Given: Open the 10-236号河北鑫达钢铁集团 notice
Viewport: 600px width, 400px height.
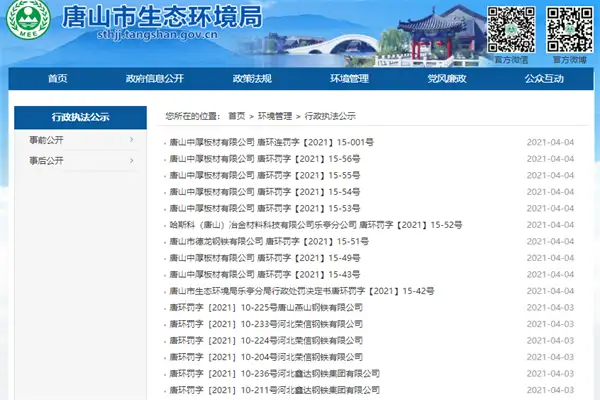Looking at the screenshot, I should point(274,373).
